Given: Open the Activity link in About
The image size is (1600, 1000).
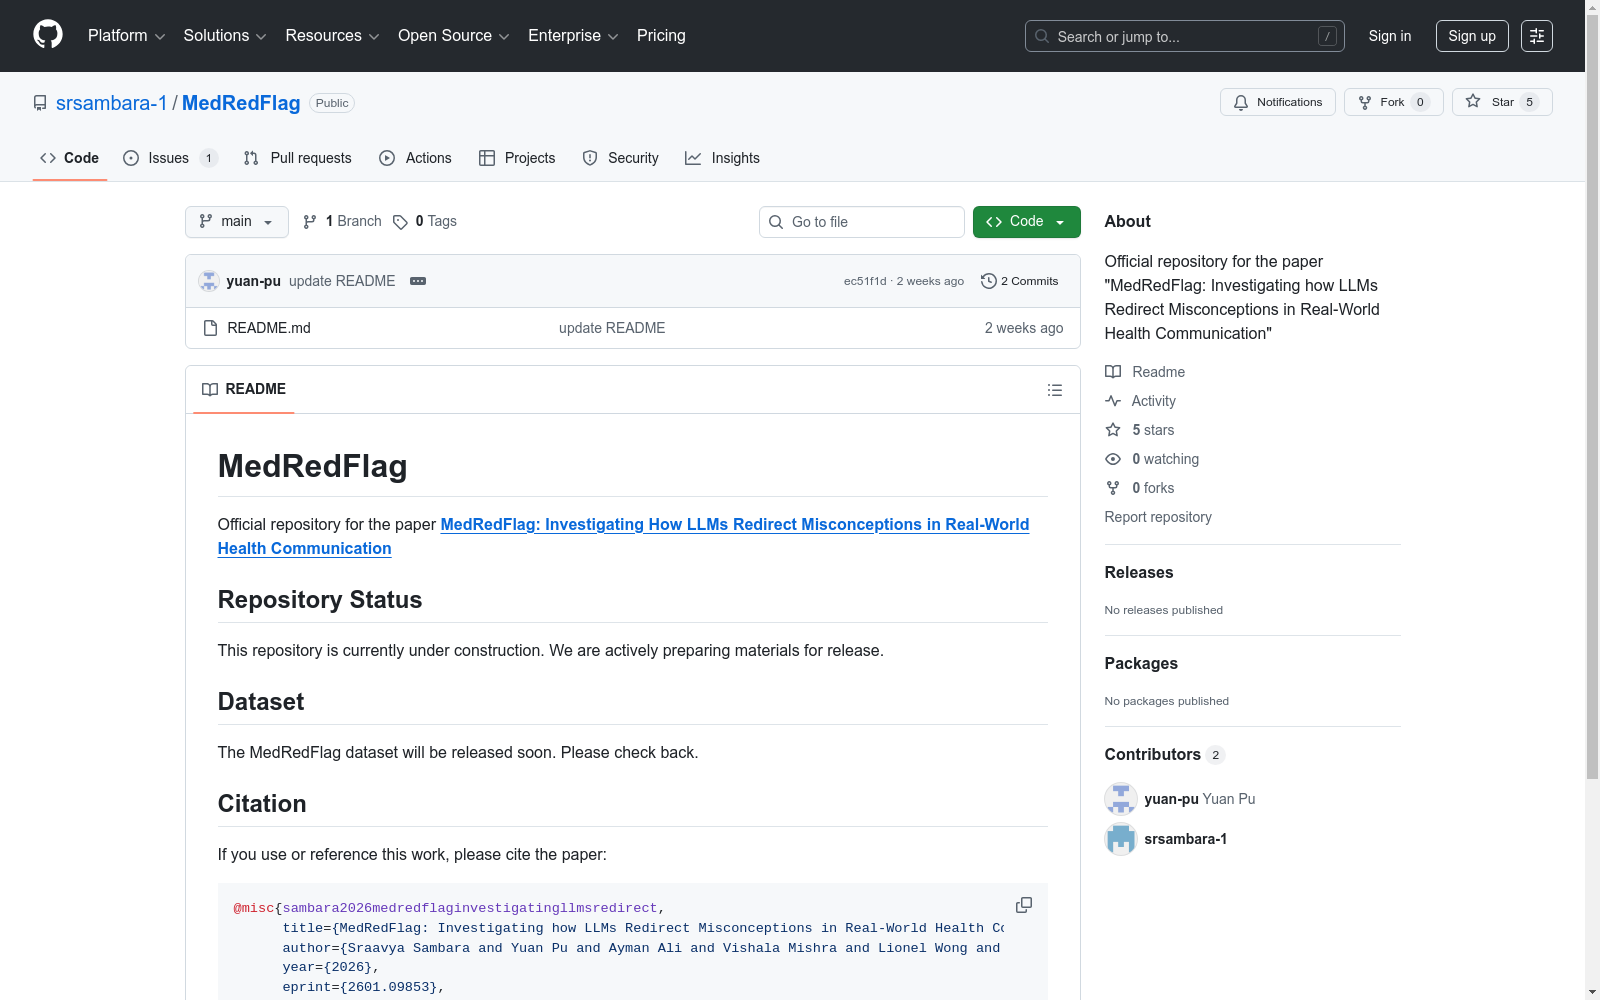Looking at the screenshot, I should (1140, 401).
